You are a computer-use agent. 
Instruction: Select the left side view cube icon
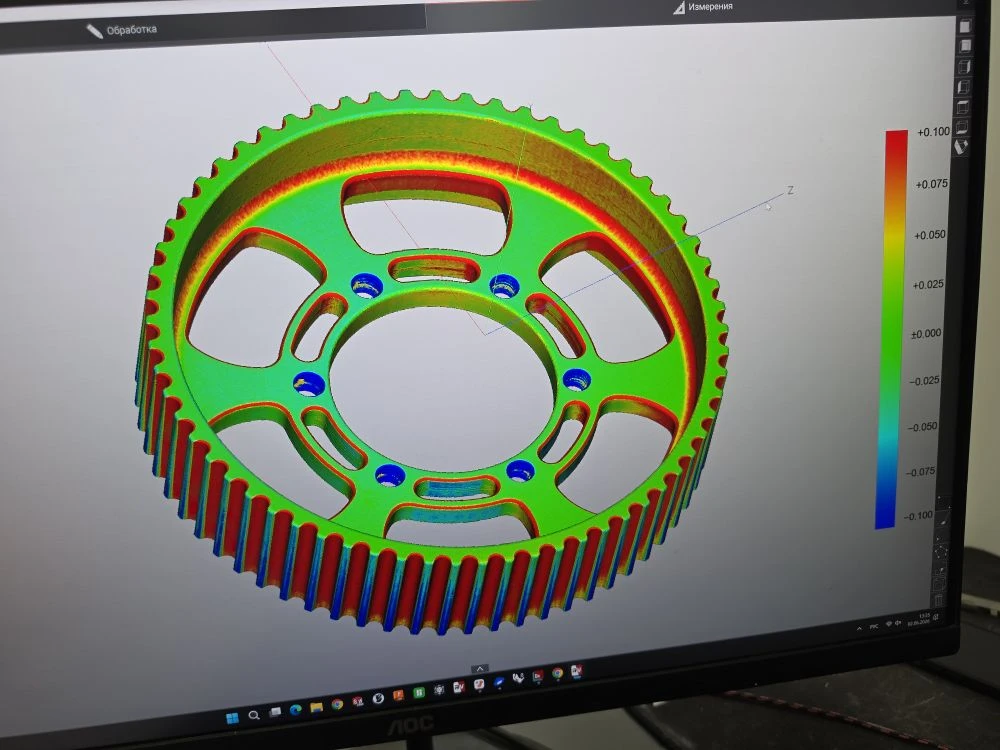(x=963, y=87)
